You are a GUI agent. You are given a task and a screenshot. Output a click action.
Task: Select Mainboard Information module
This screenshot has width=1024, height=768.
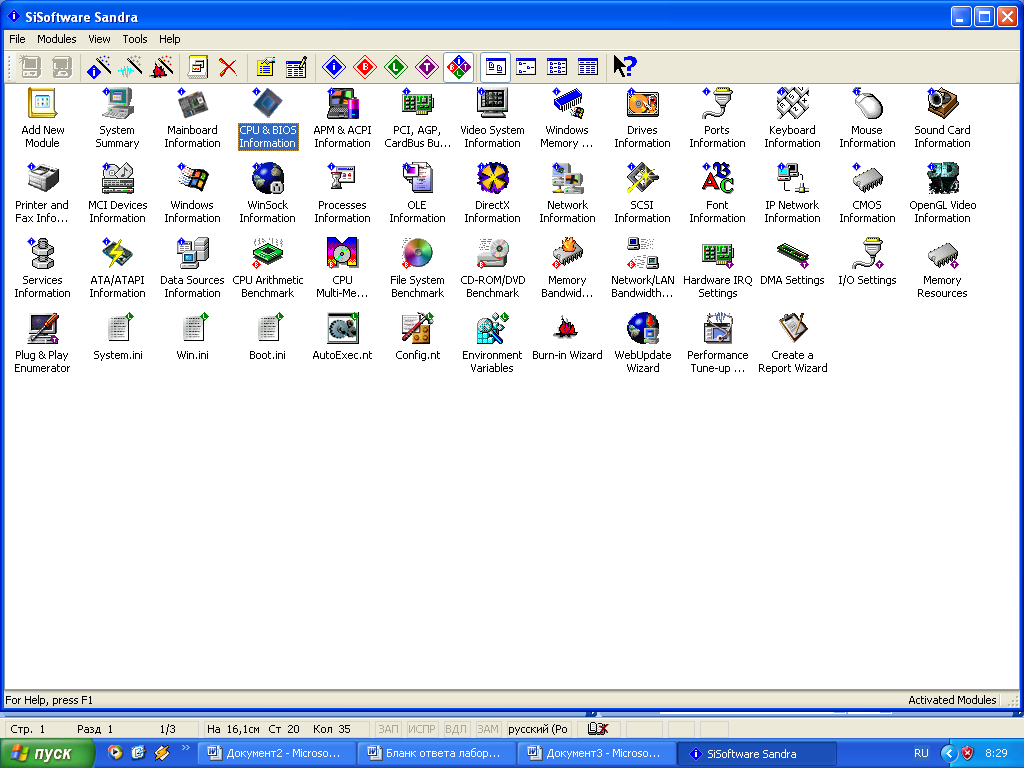[x=192, y=119]
